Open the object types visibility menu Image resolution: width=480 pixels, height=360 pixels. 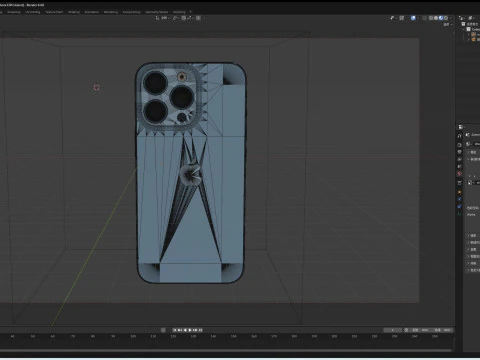click(393, 18)
